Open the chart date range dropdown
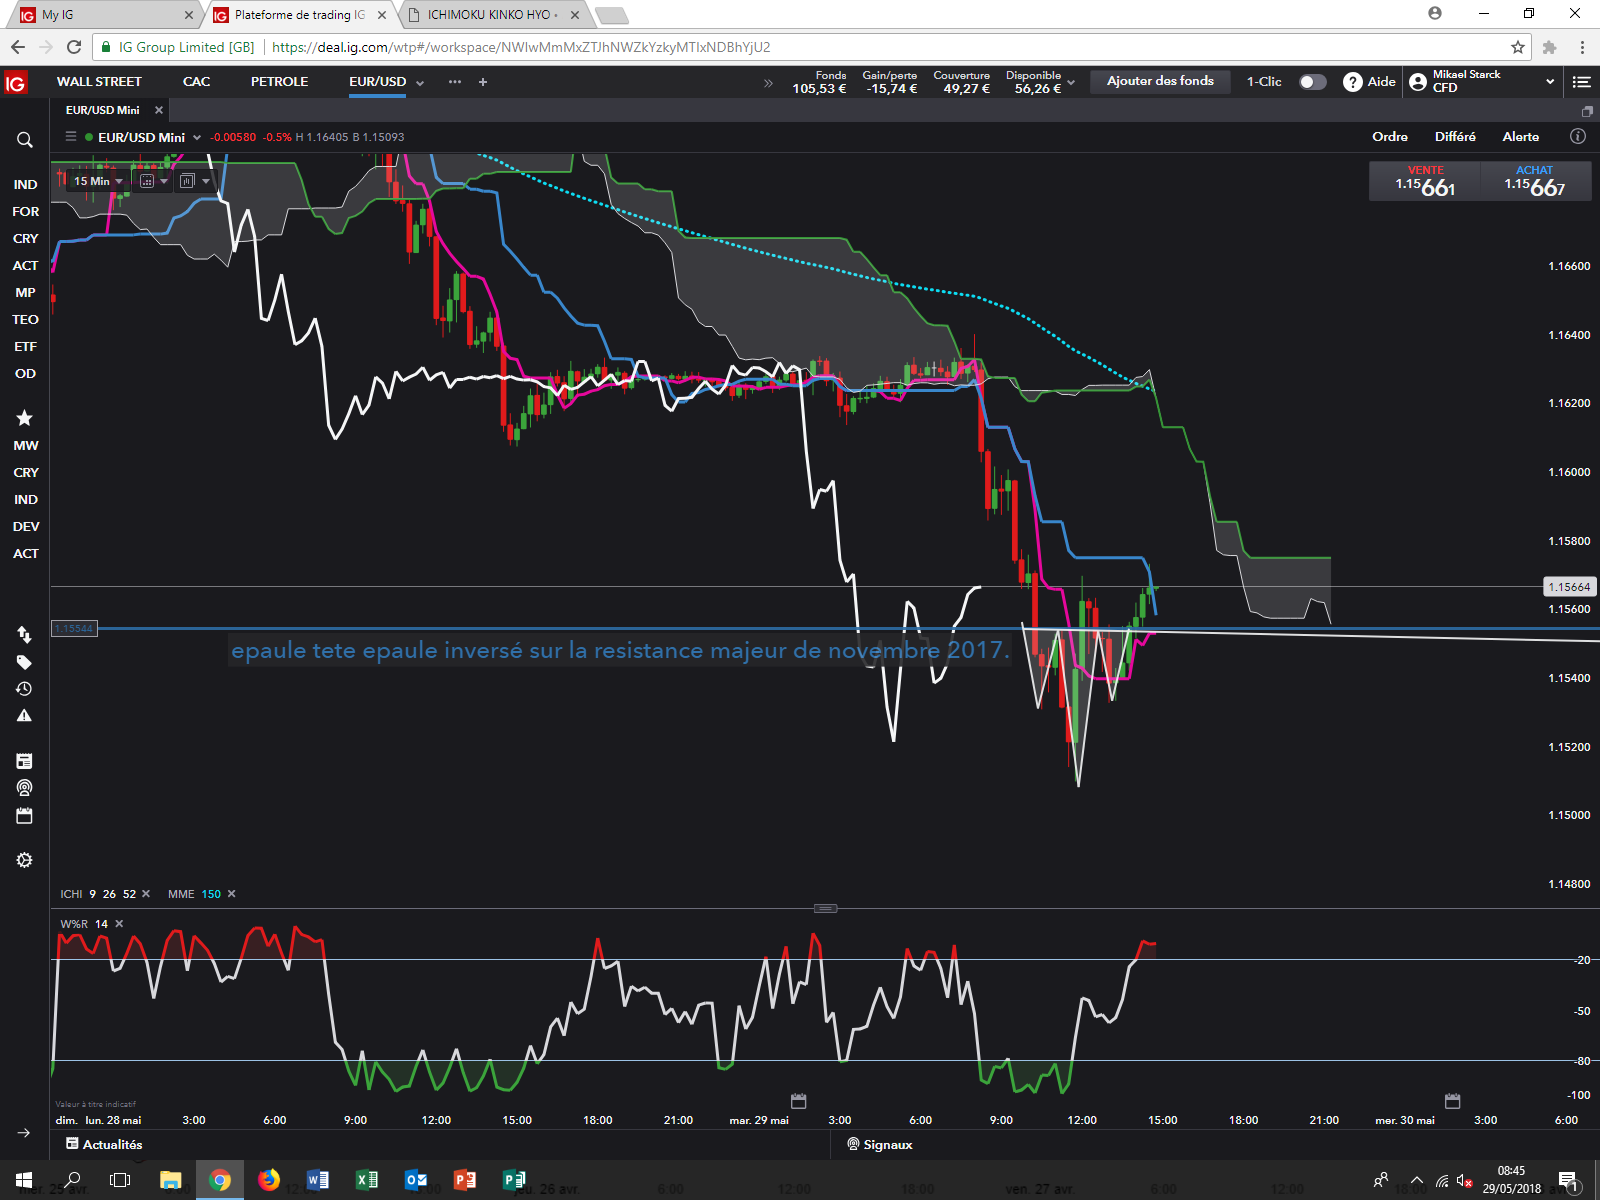The image size is (1600, 1200). [153, 181]
